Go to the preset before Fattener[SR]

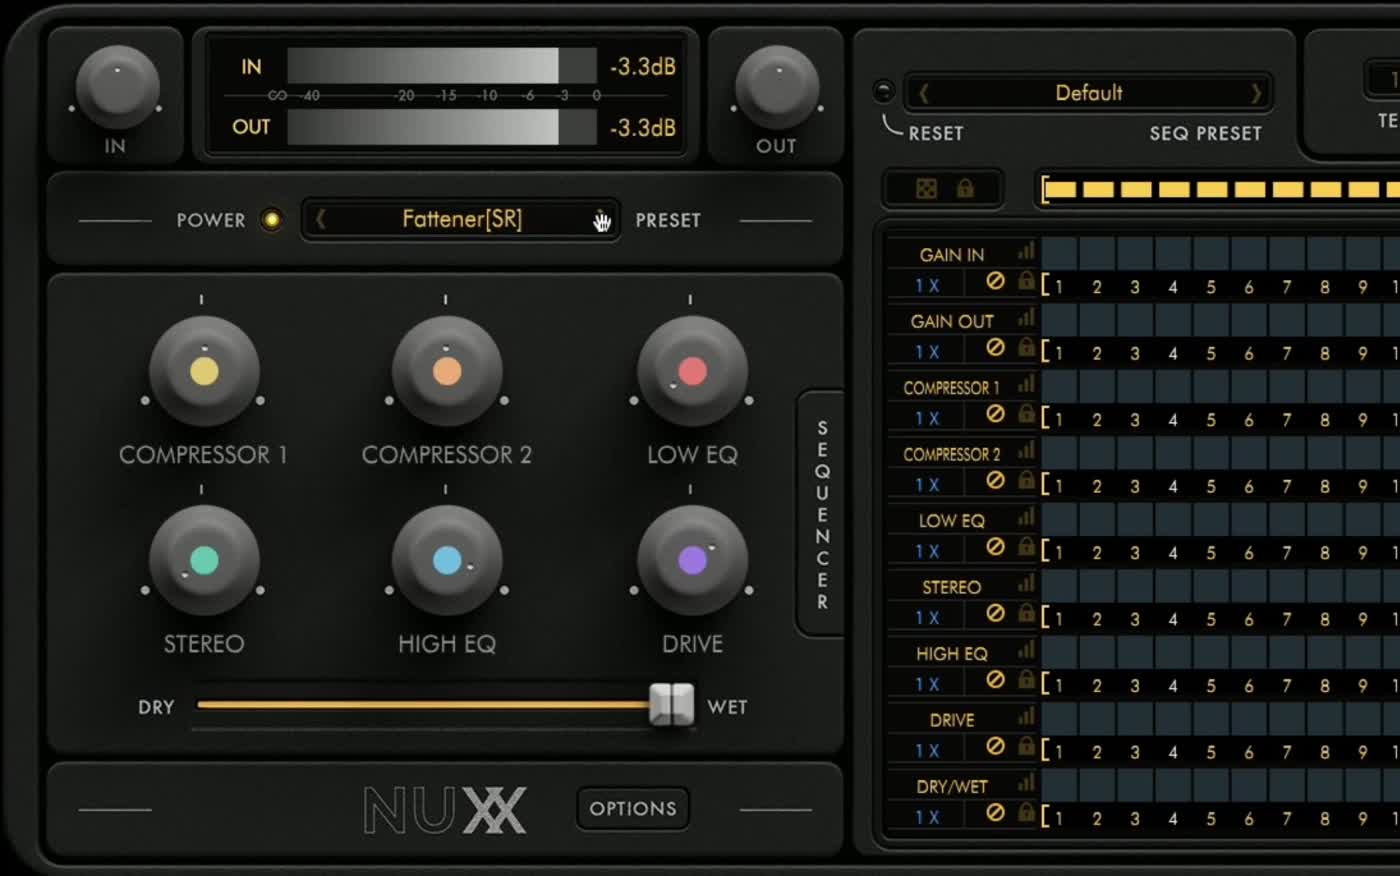click(320, 219)
